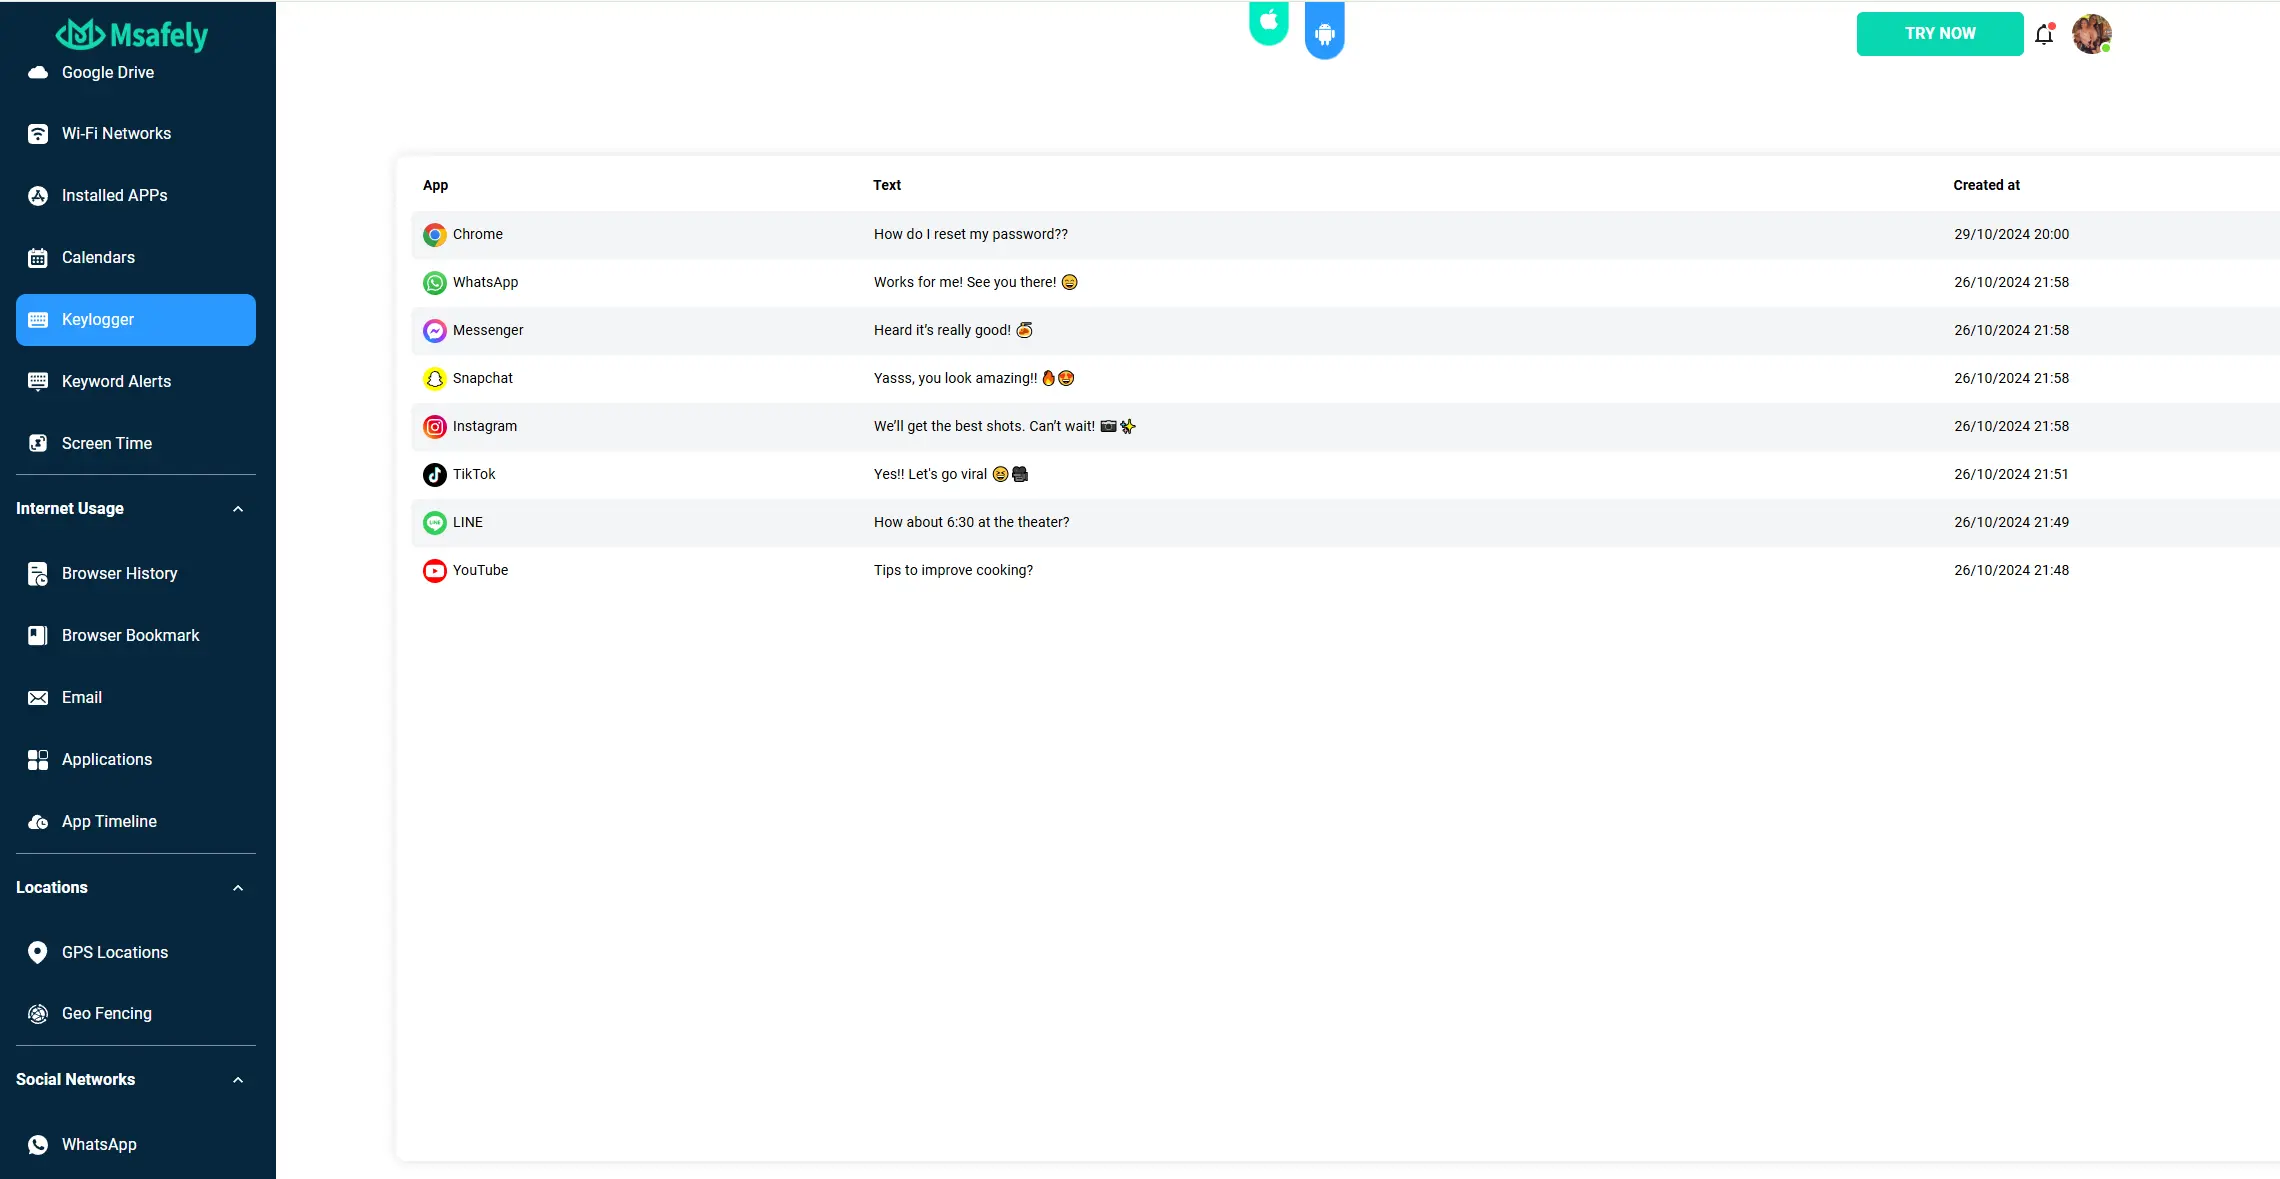The height and width of the screenshot is (1179, 2280).
Task: Click the Keyword Alerts keyboard icon
Action: (x=38, y=382)
